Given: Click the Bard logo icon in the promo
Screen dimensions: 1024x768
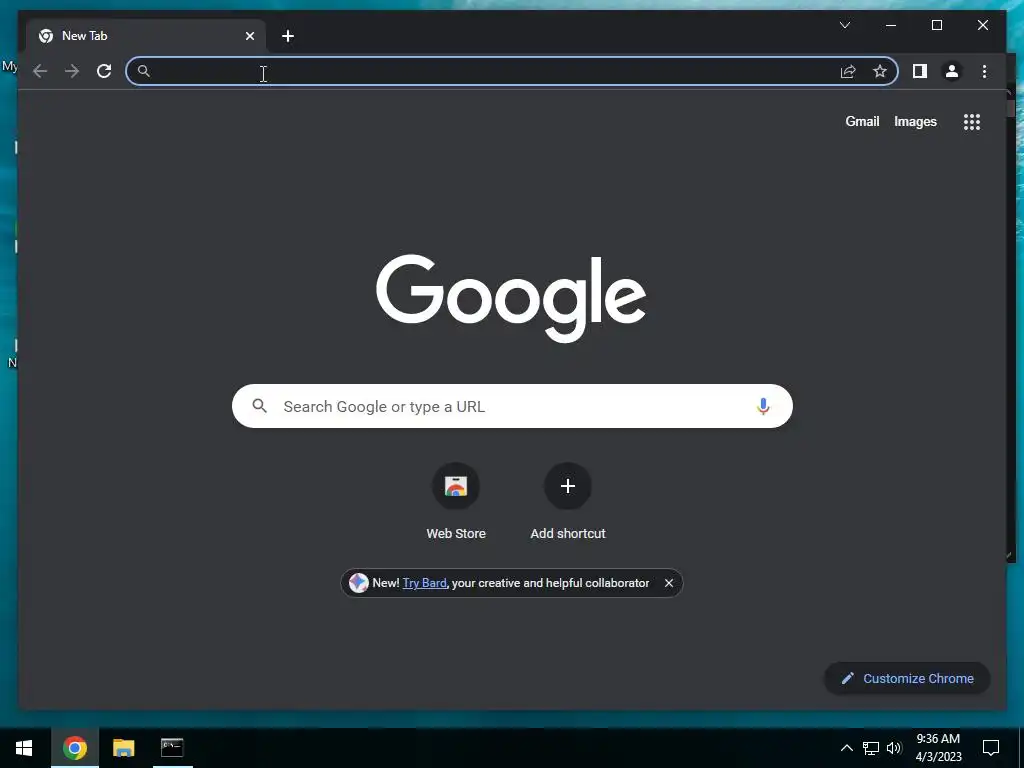Looking at the screenshot, I should coord(359,583).
